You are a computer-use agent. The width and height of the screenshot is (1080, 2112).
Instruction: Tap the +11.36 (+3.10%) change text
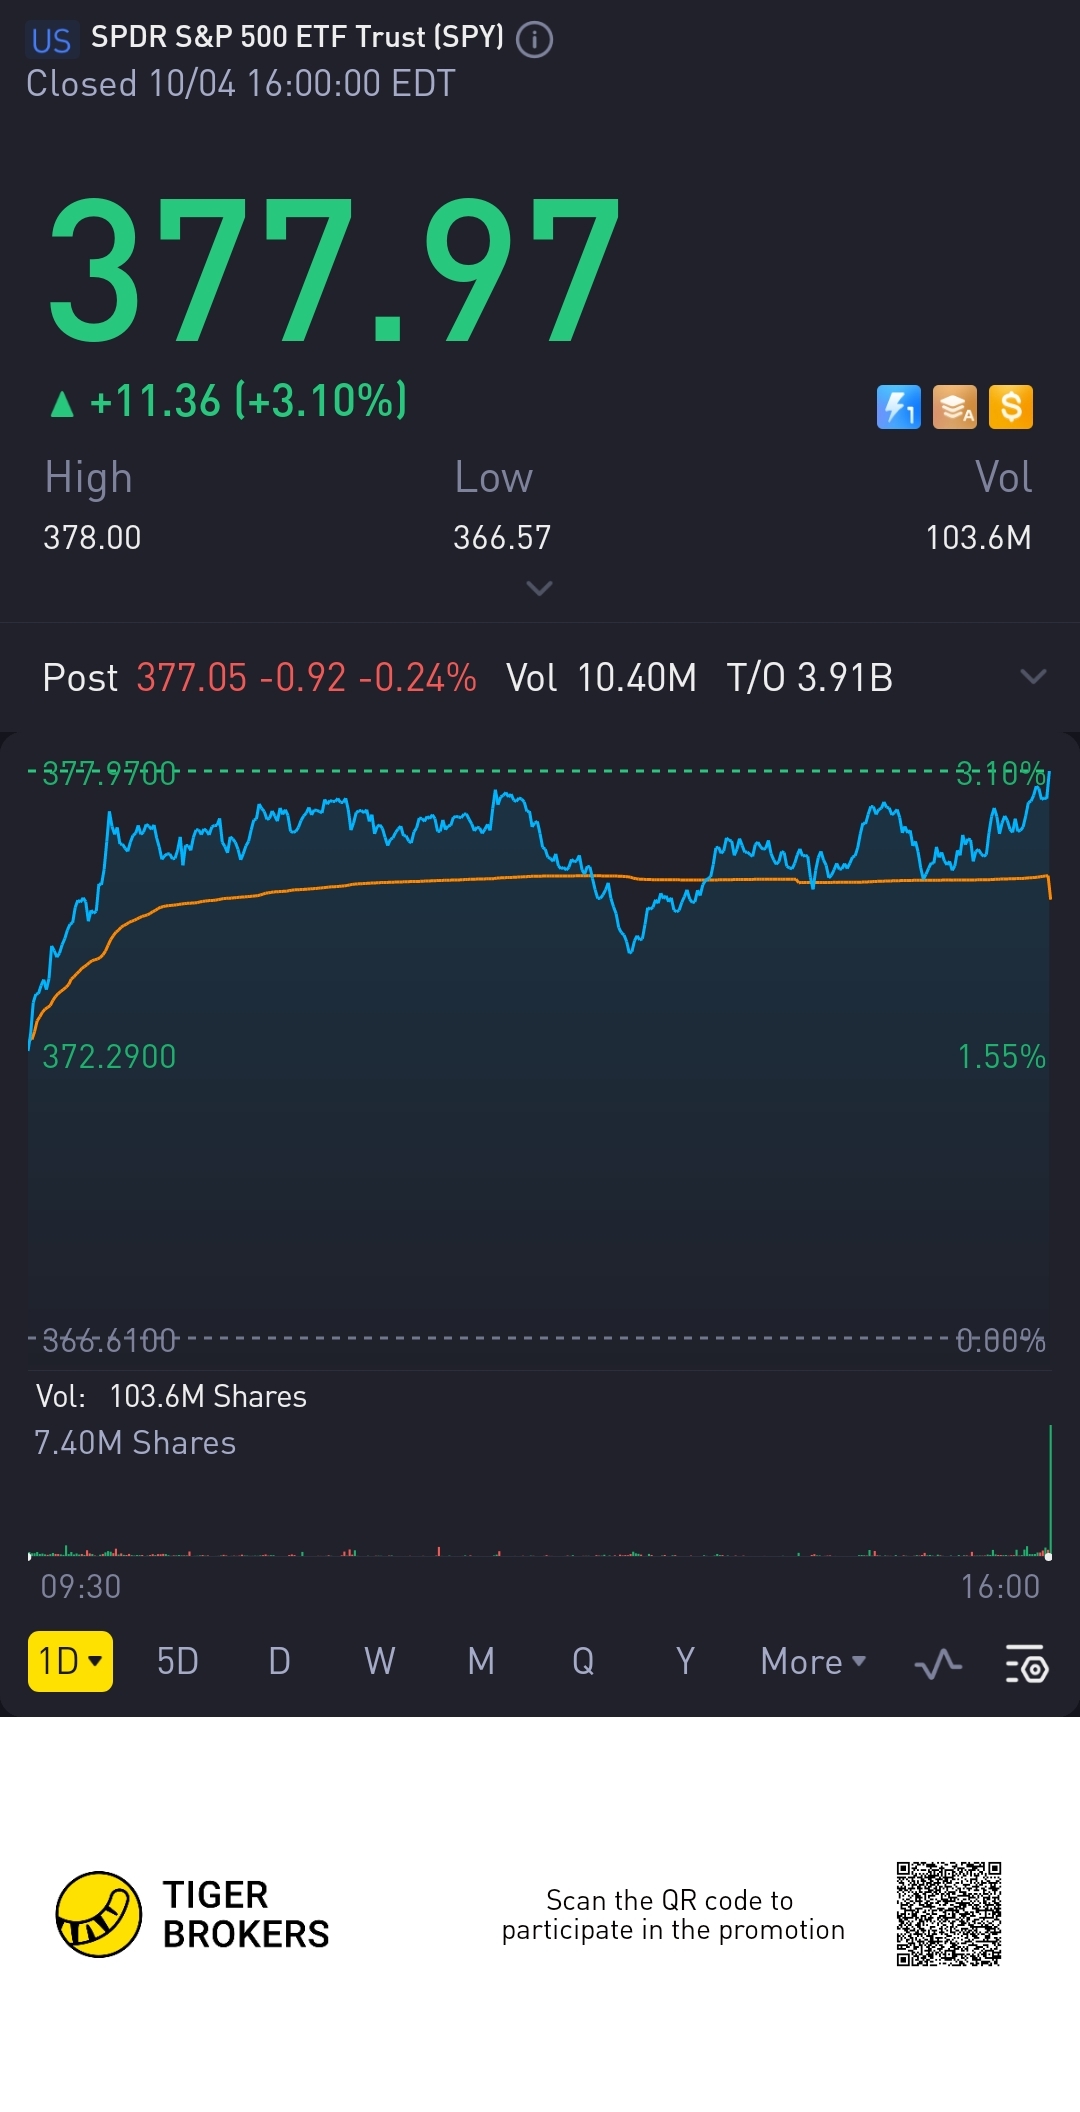coord(248,401)
